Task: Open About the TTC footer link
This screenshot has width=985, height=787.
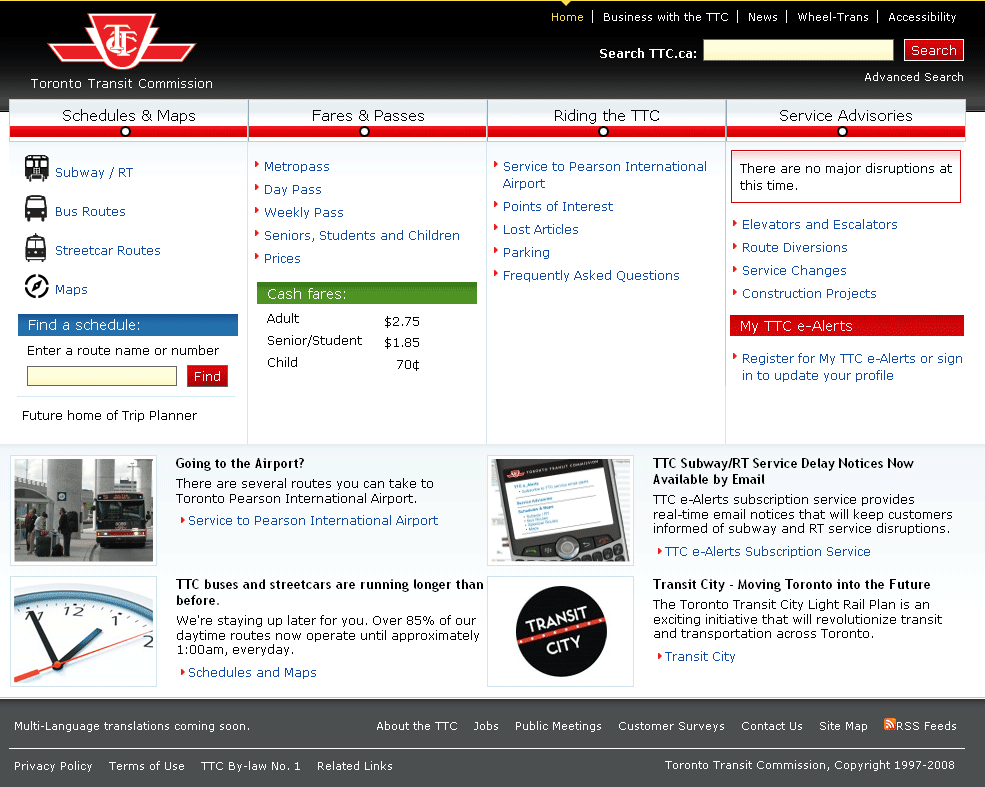Action: (416, 725)
